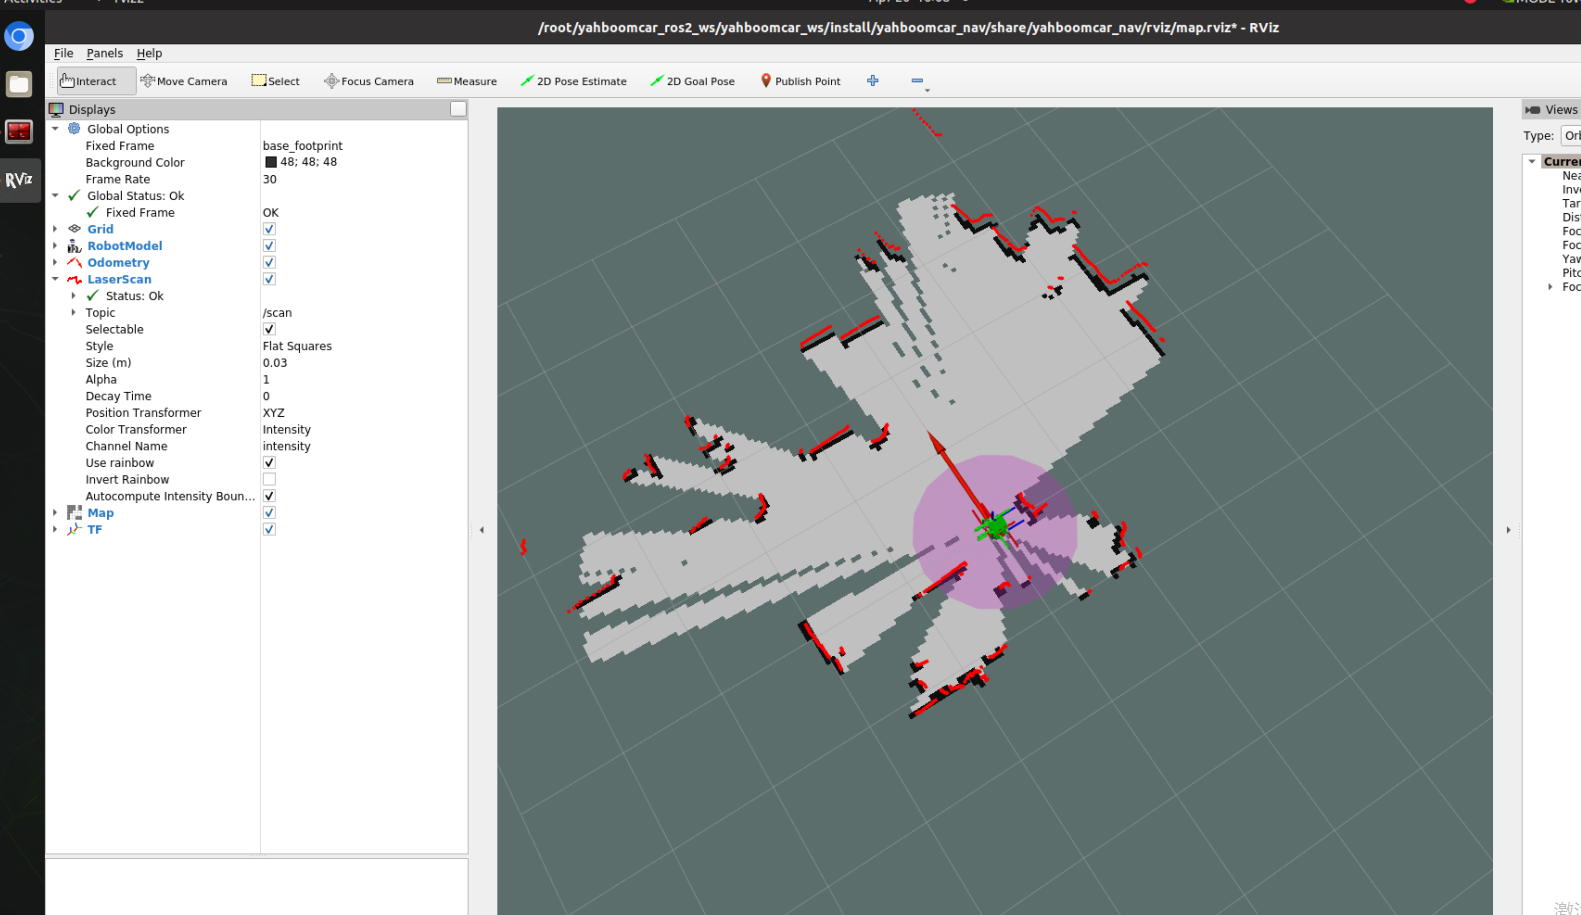Click the Global Options gear icon

tap(74, 129)
